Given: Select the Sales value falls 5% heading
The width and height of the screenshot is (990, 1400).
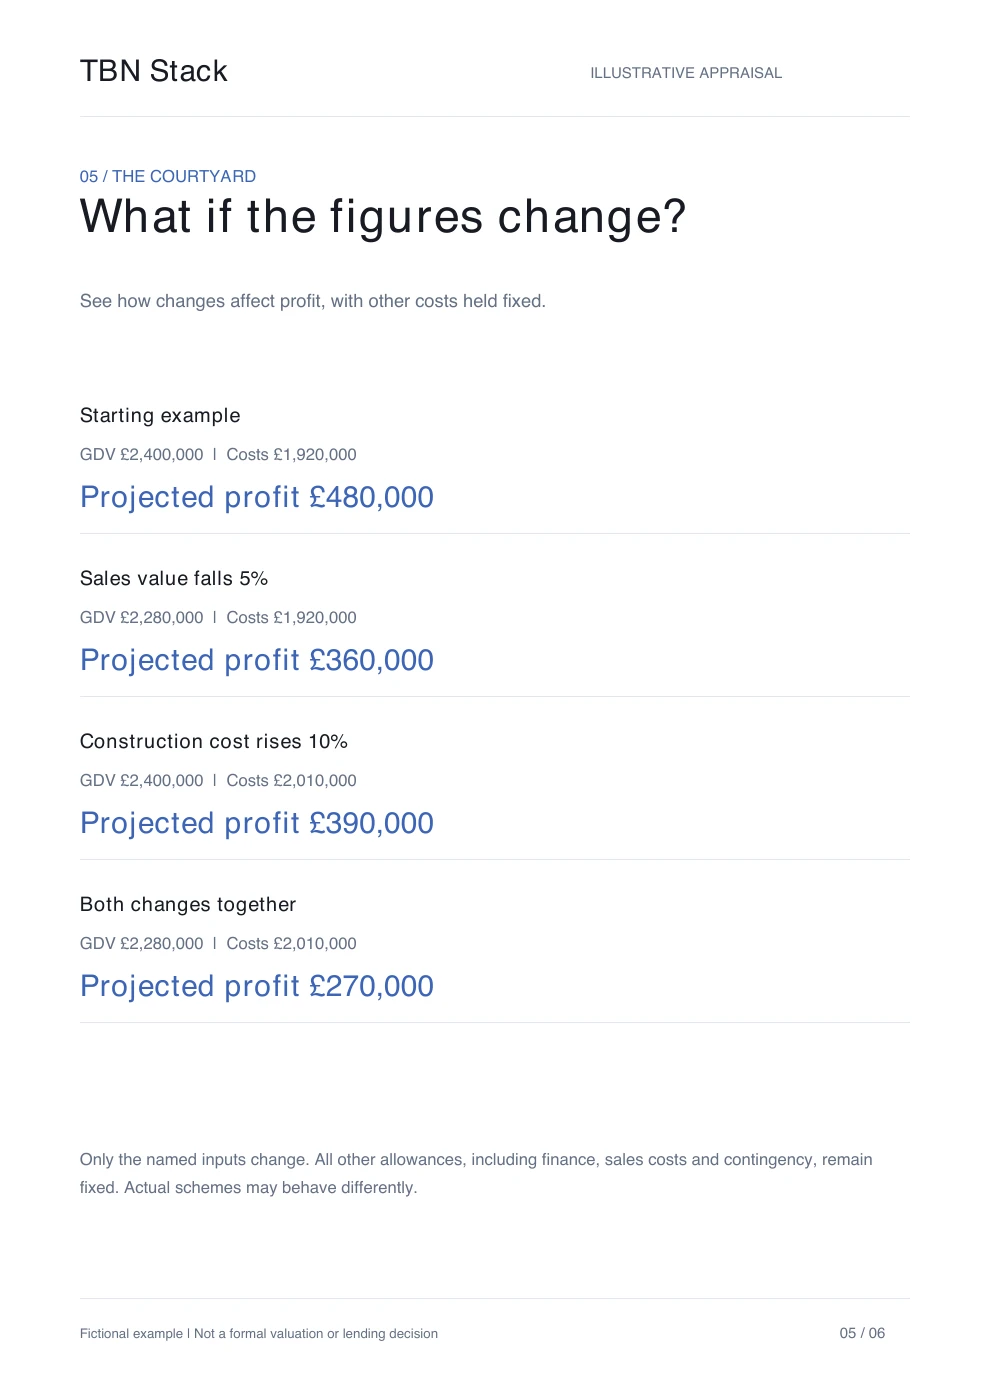Looking at the screenshot, I should (x=174, y=578).
